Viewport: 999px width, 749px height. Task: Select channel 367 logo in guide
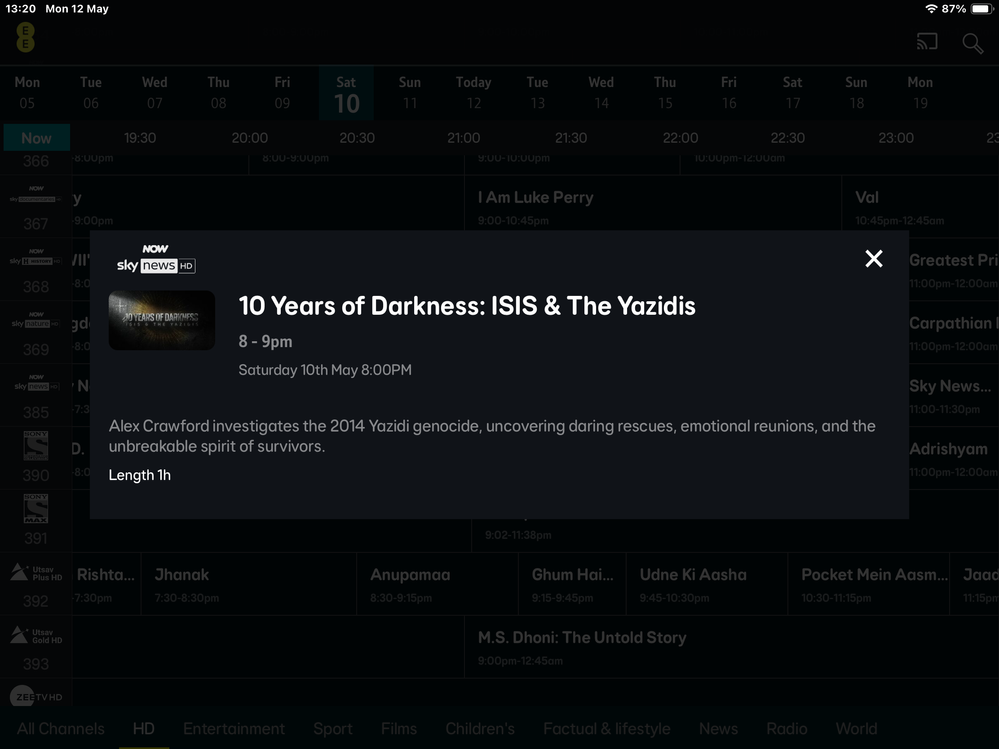tap(36, 195)
